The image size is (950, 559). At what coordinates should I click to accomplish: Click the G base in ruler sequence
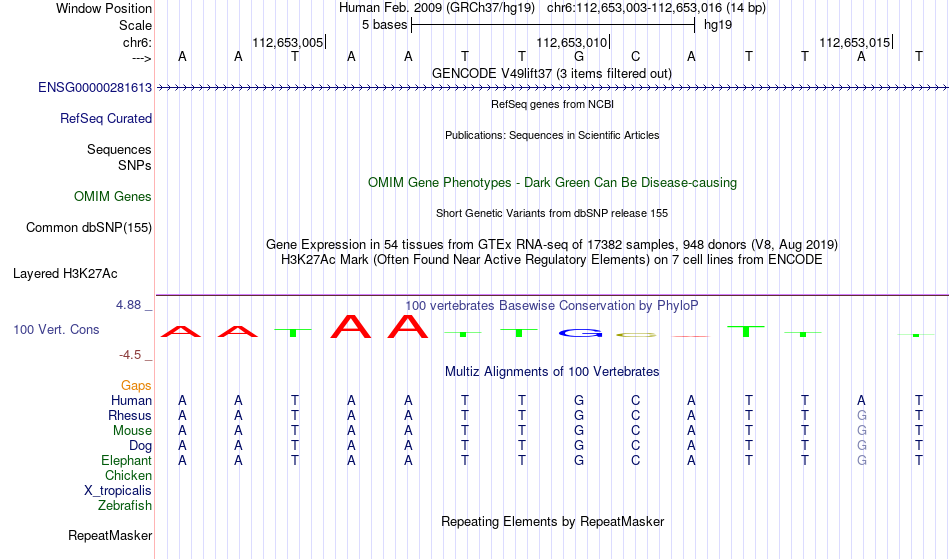(x=579, y=57)
